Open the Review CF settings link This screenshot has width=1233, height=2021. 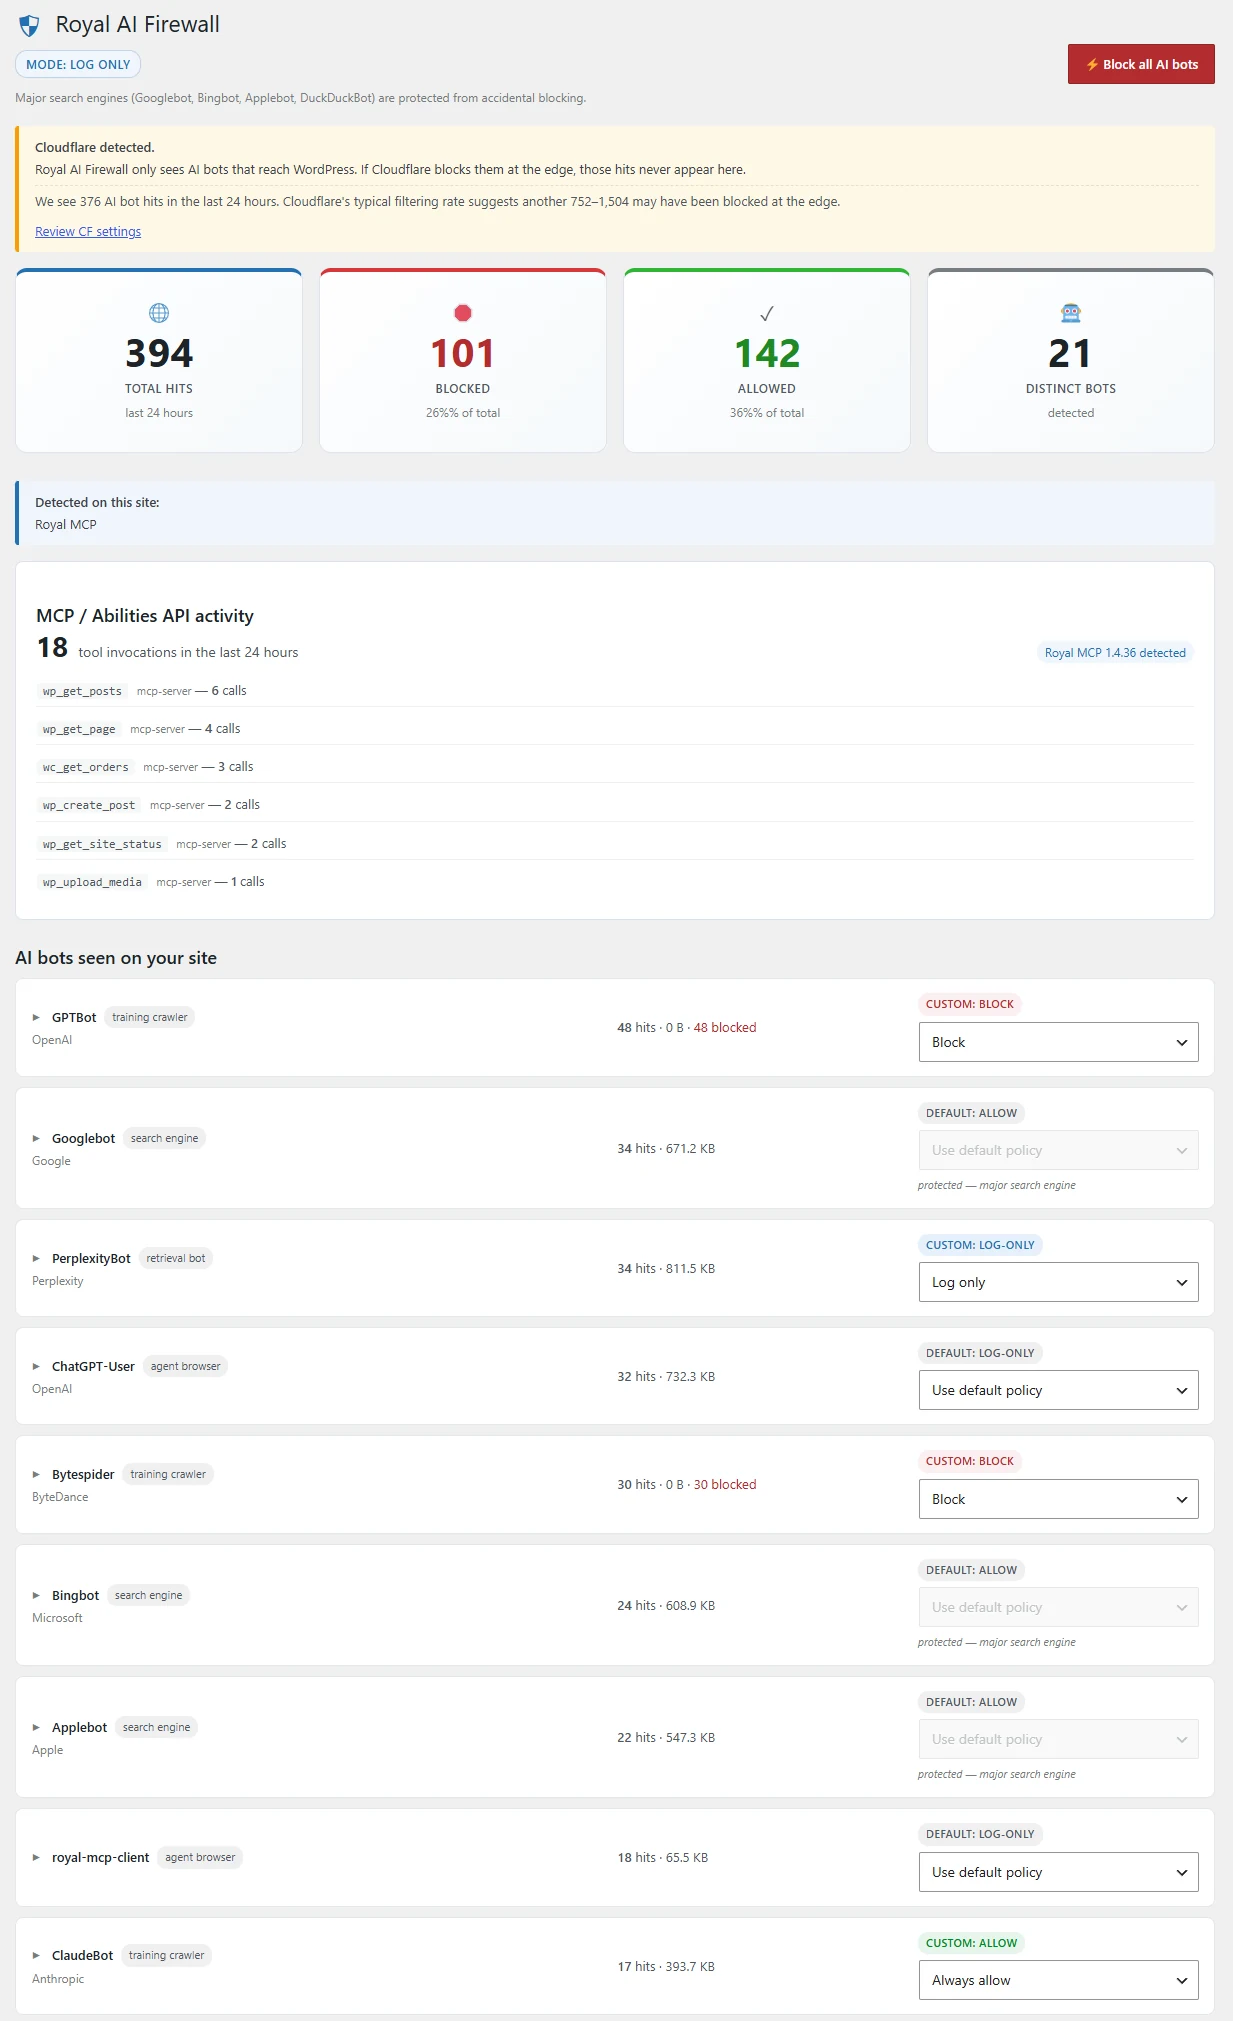[88, 232]
